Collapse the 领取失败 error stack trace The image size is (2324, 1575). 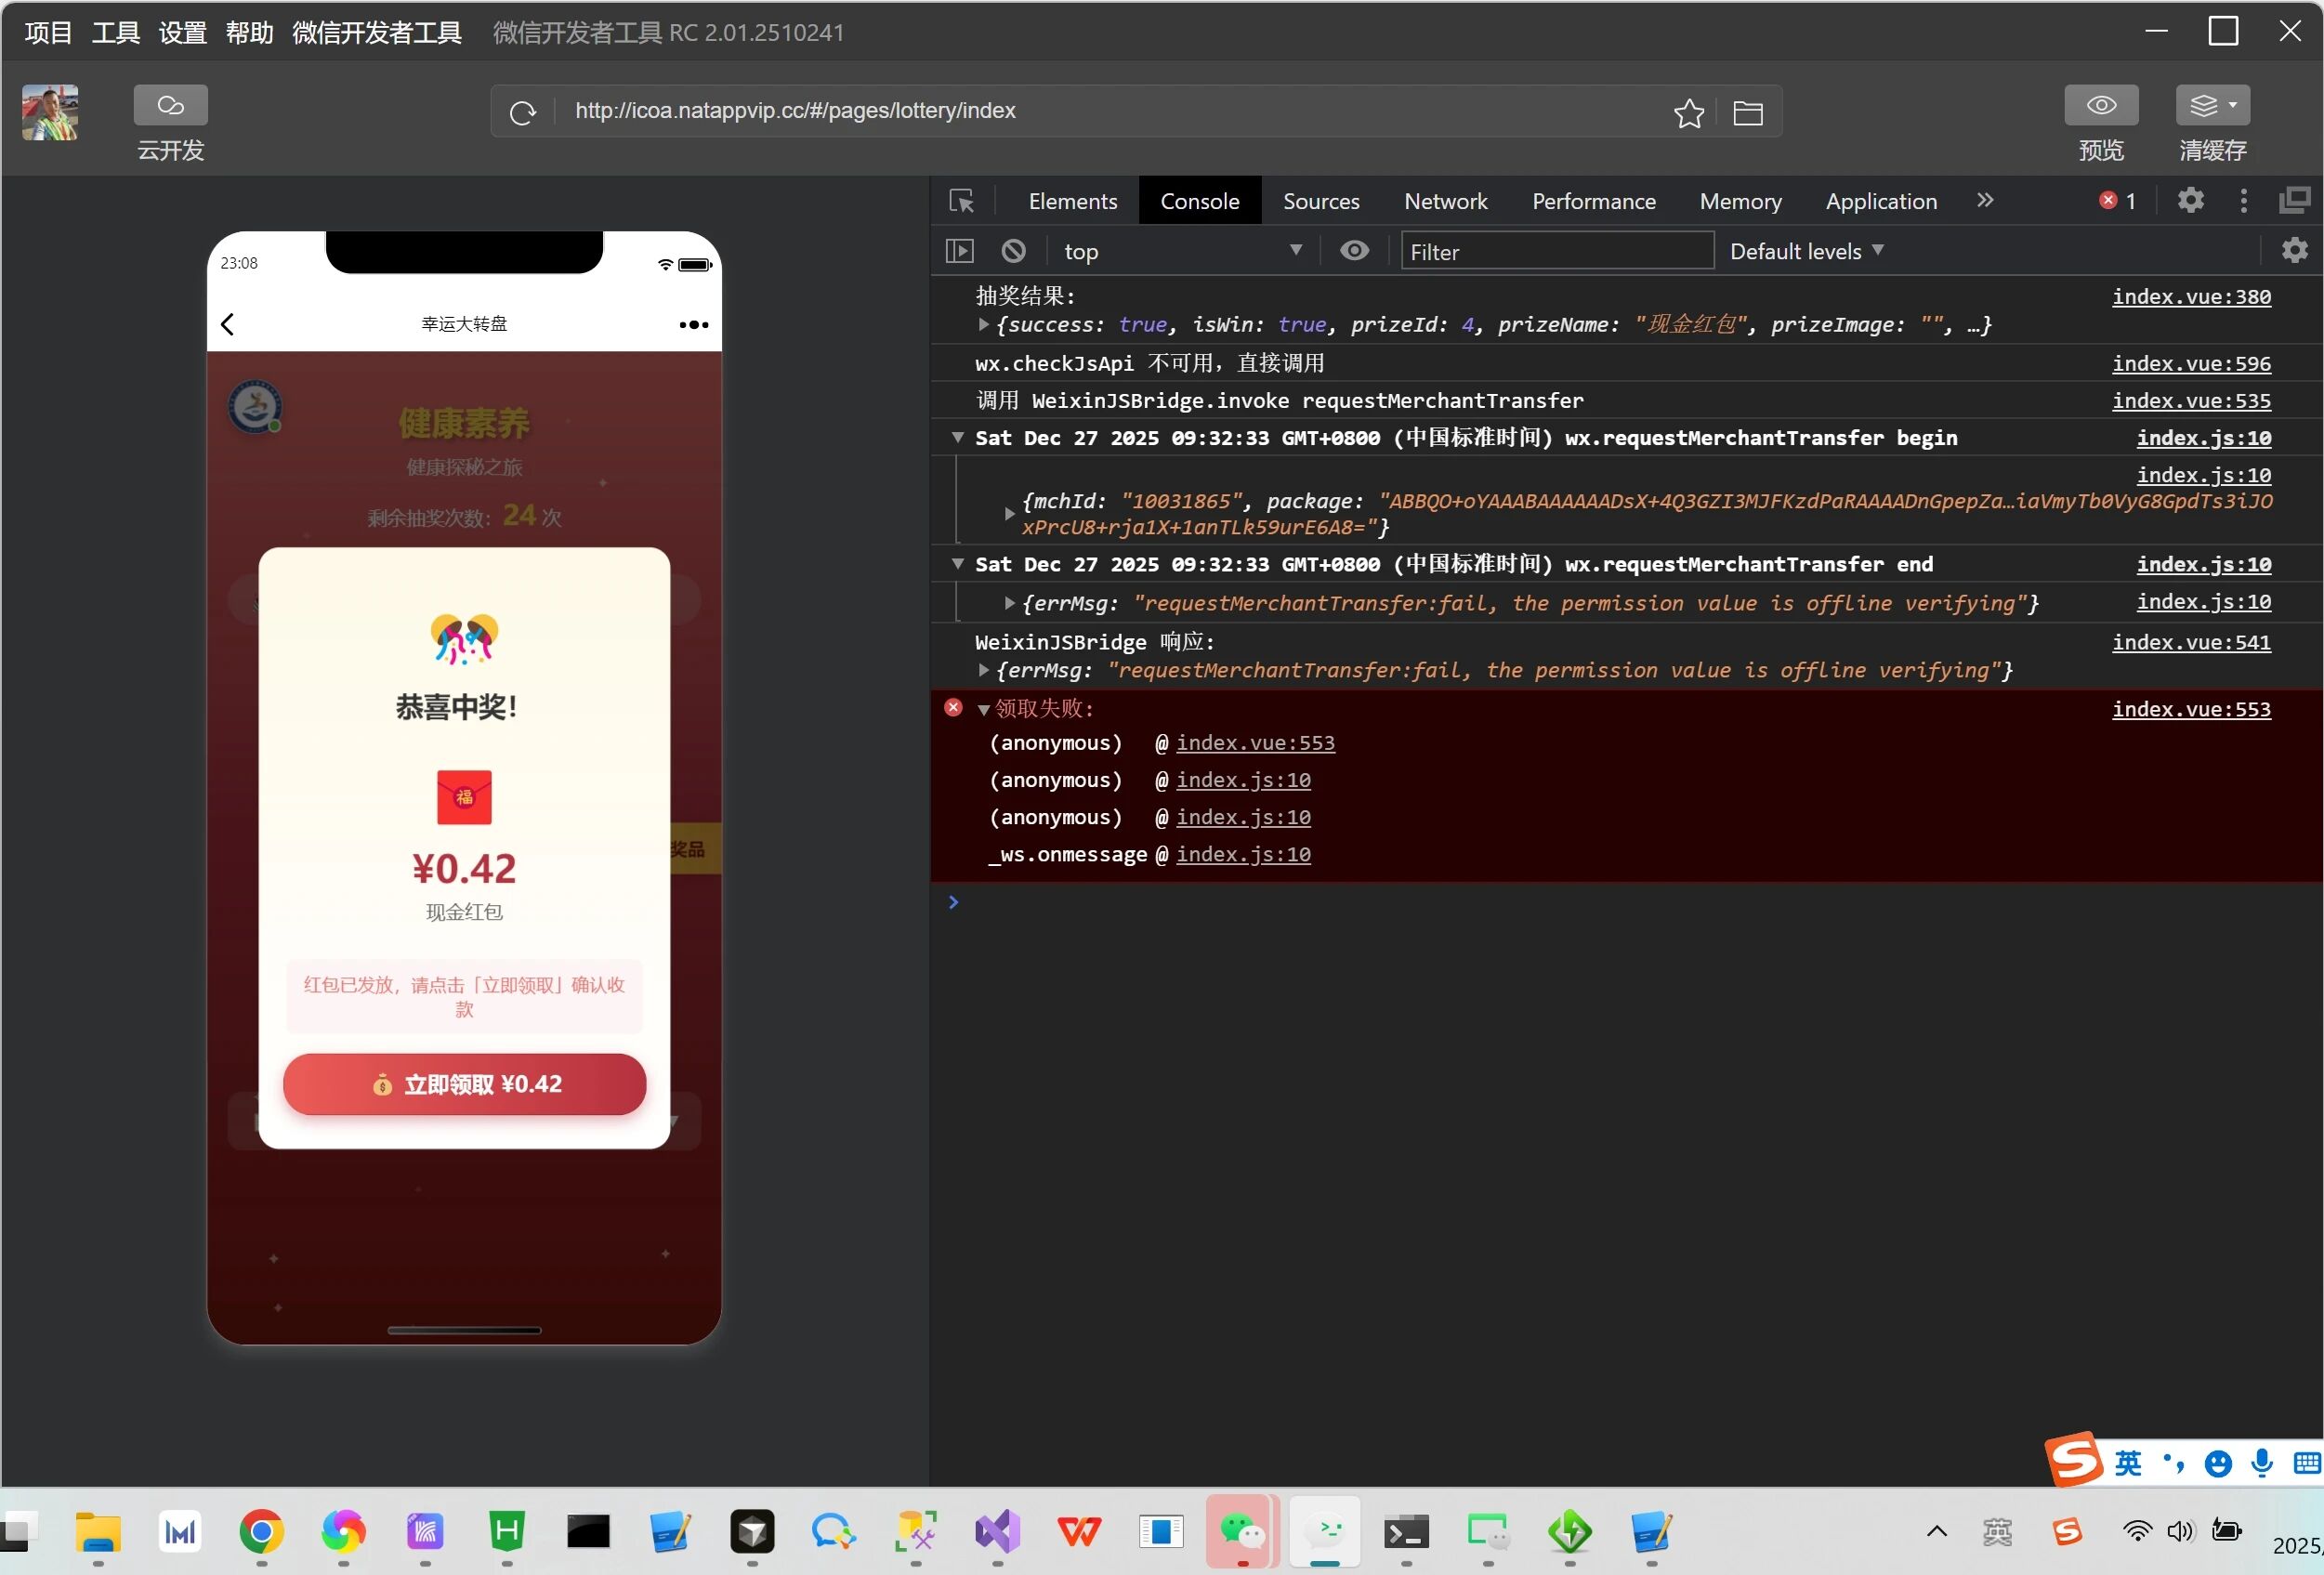[983, 710]
